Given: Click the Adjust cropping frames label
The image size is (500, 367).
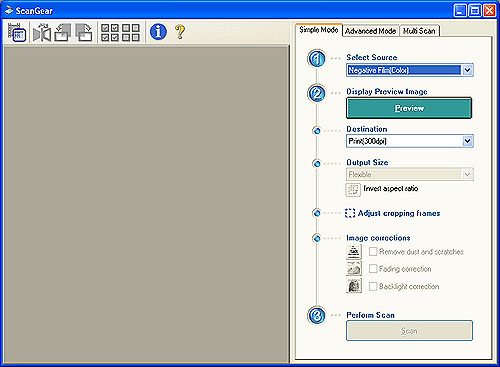Looking at the screenshot, I should click(399, 213).
